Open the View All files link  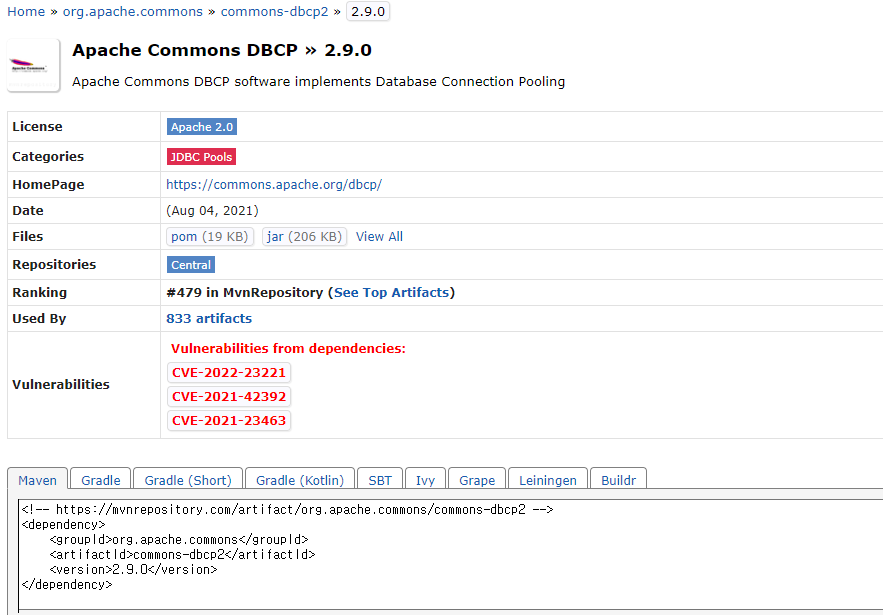379,237
